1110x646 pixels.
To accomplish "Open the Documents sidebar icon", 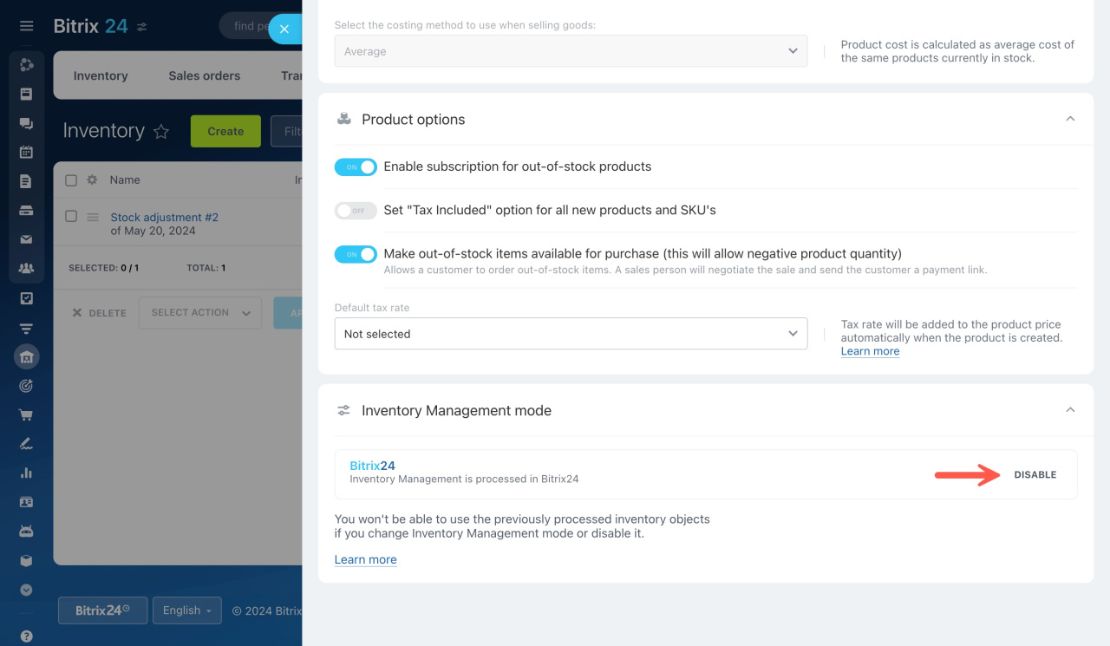I will [26, 181].
